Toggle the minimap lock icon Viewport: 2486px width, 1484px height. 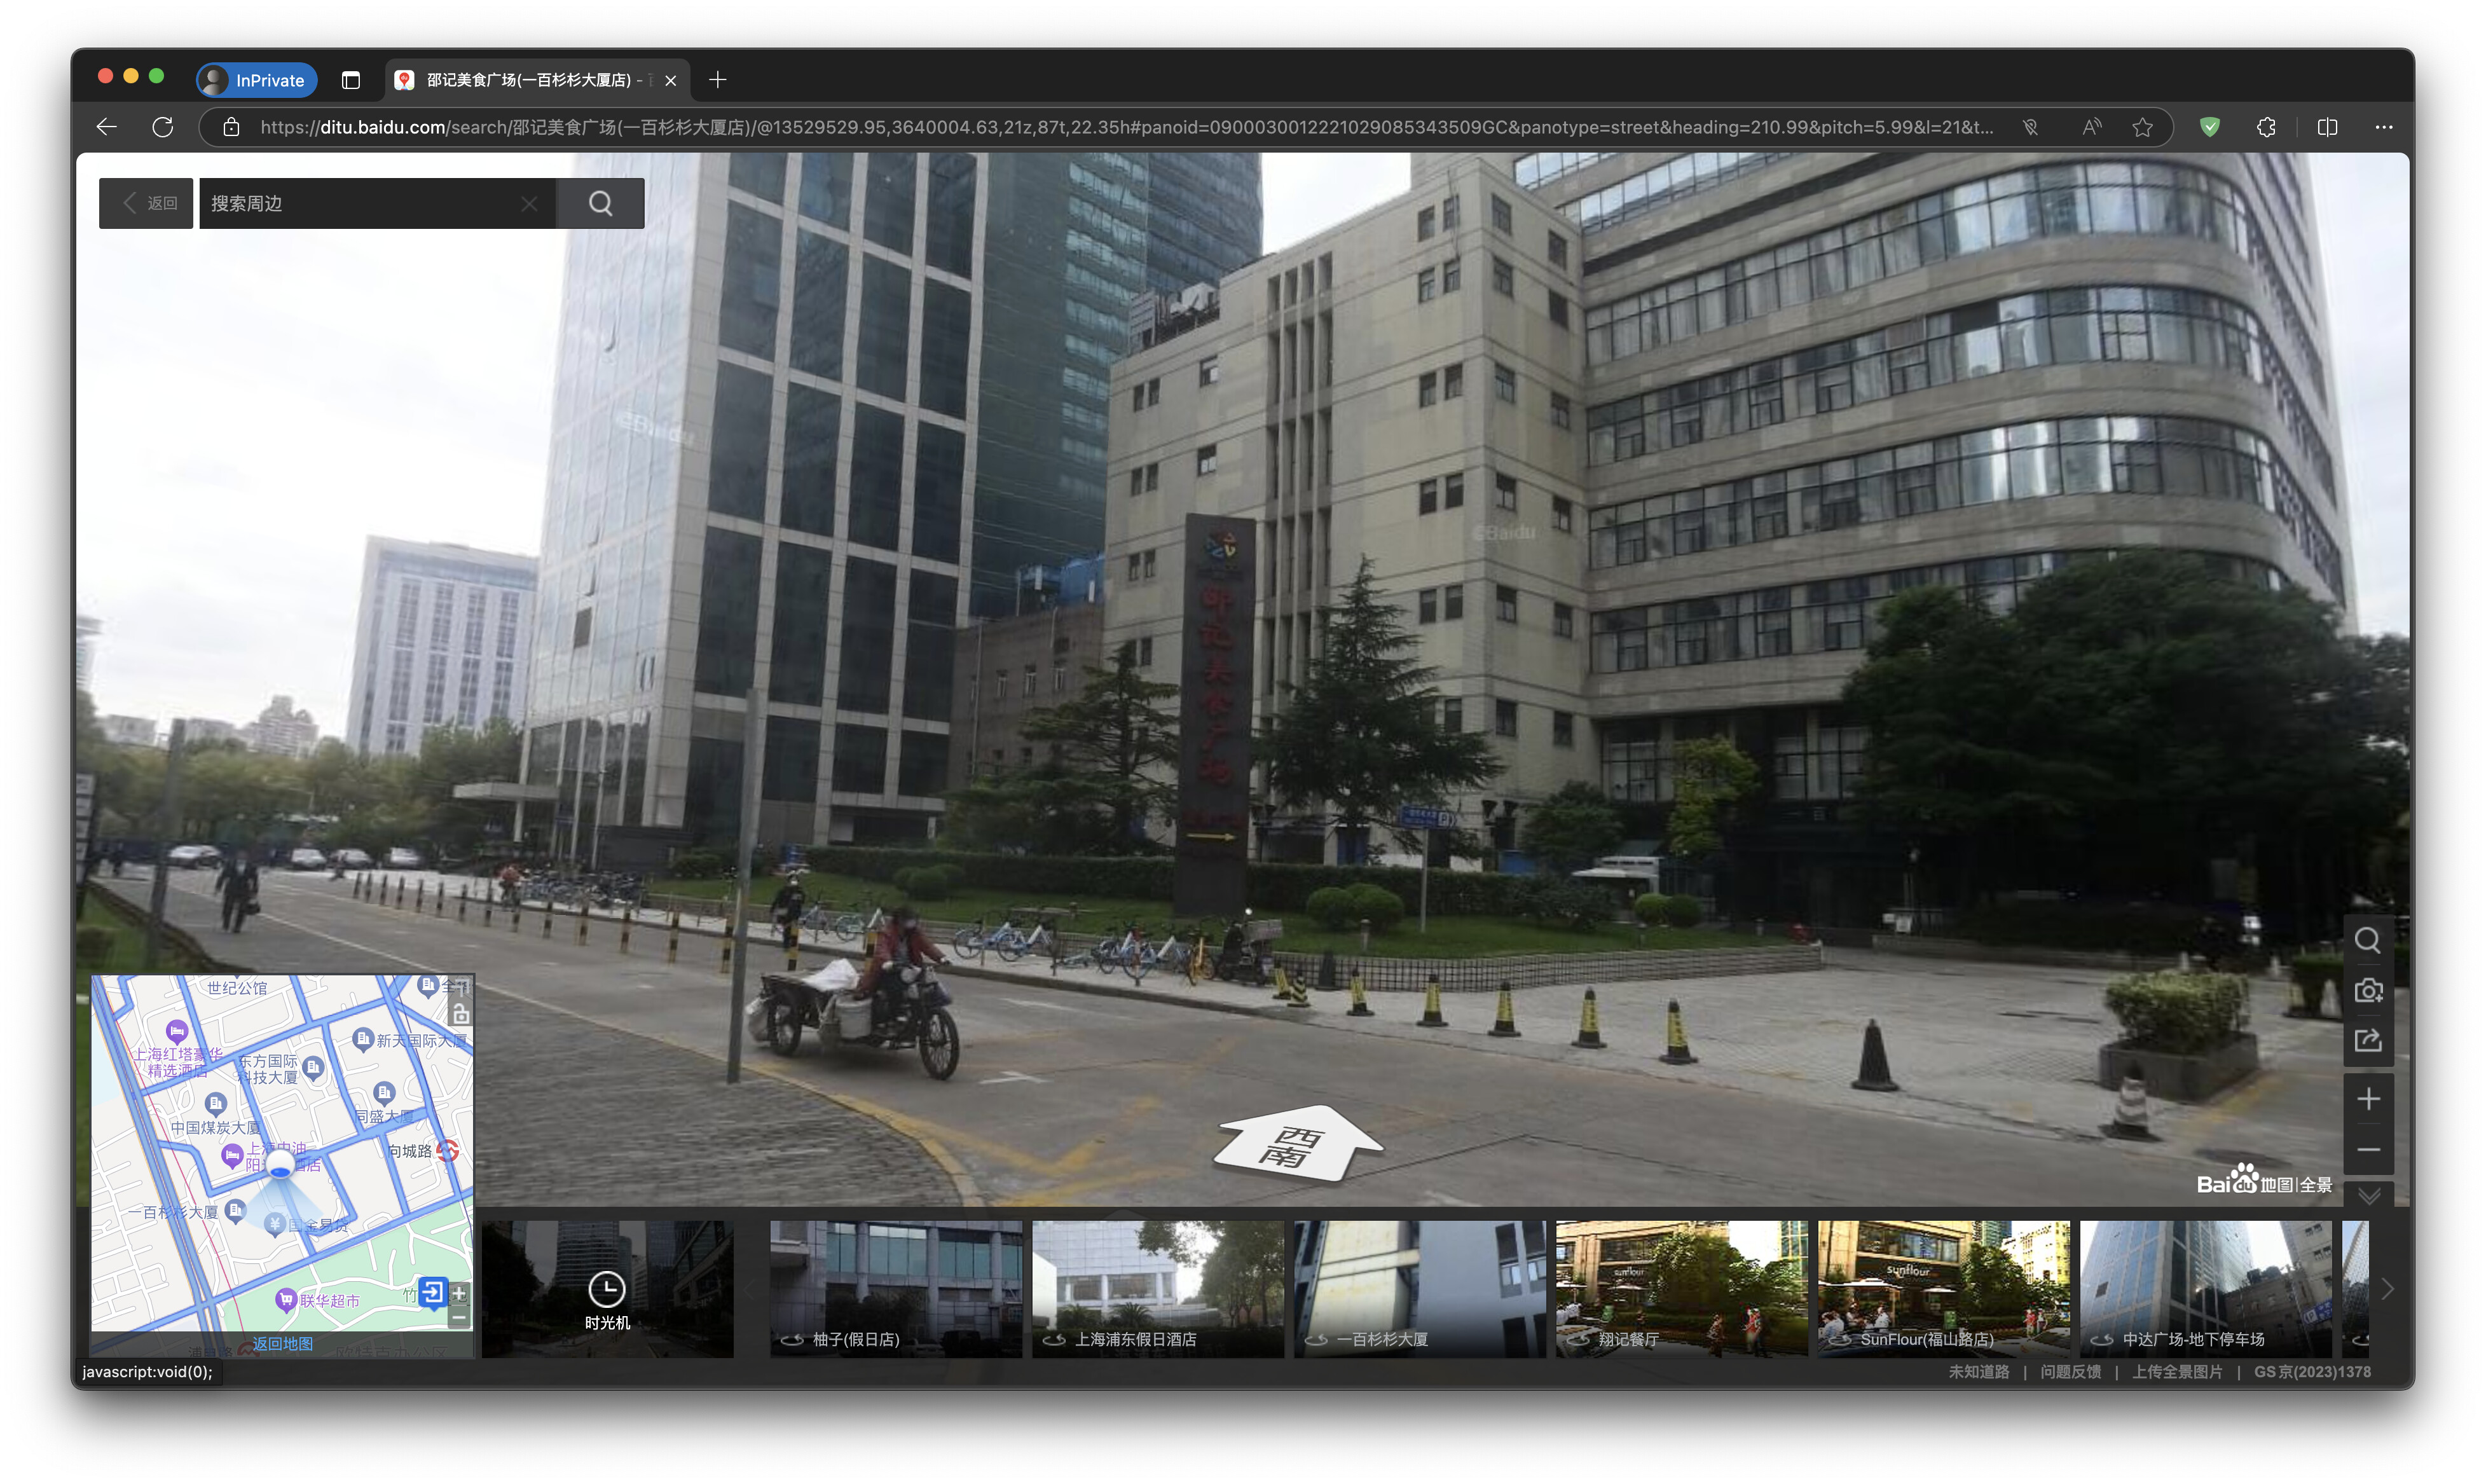click(x=460, y=1014)
